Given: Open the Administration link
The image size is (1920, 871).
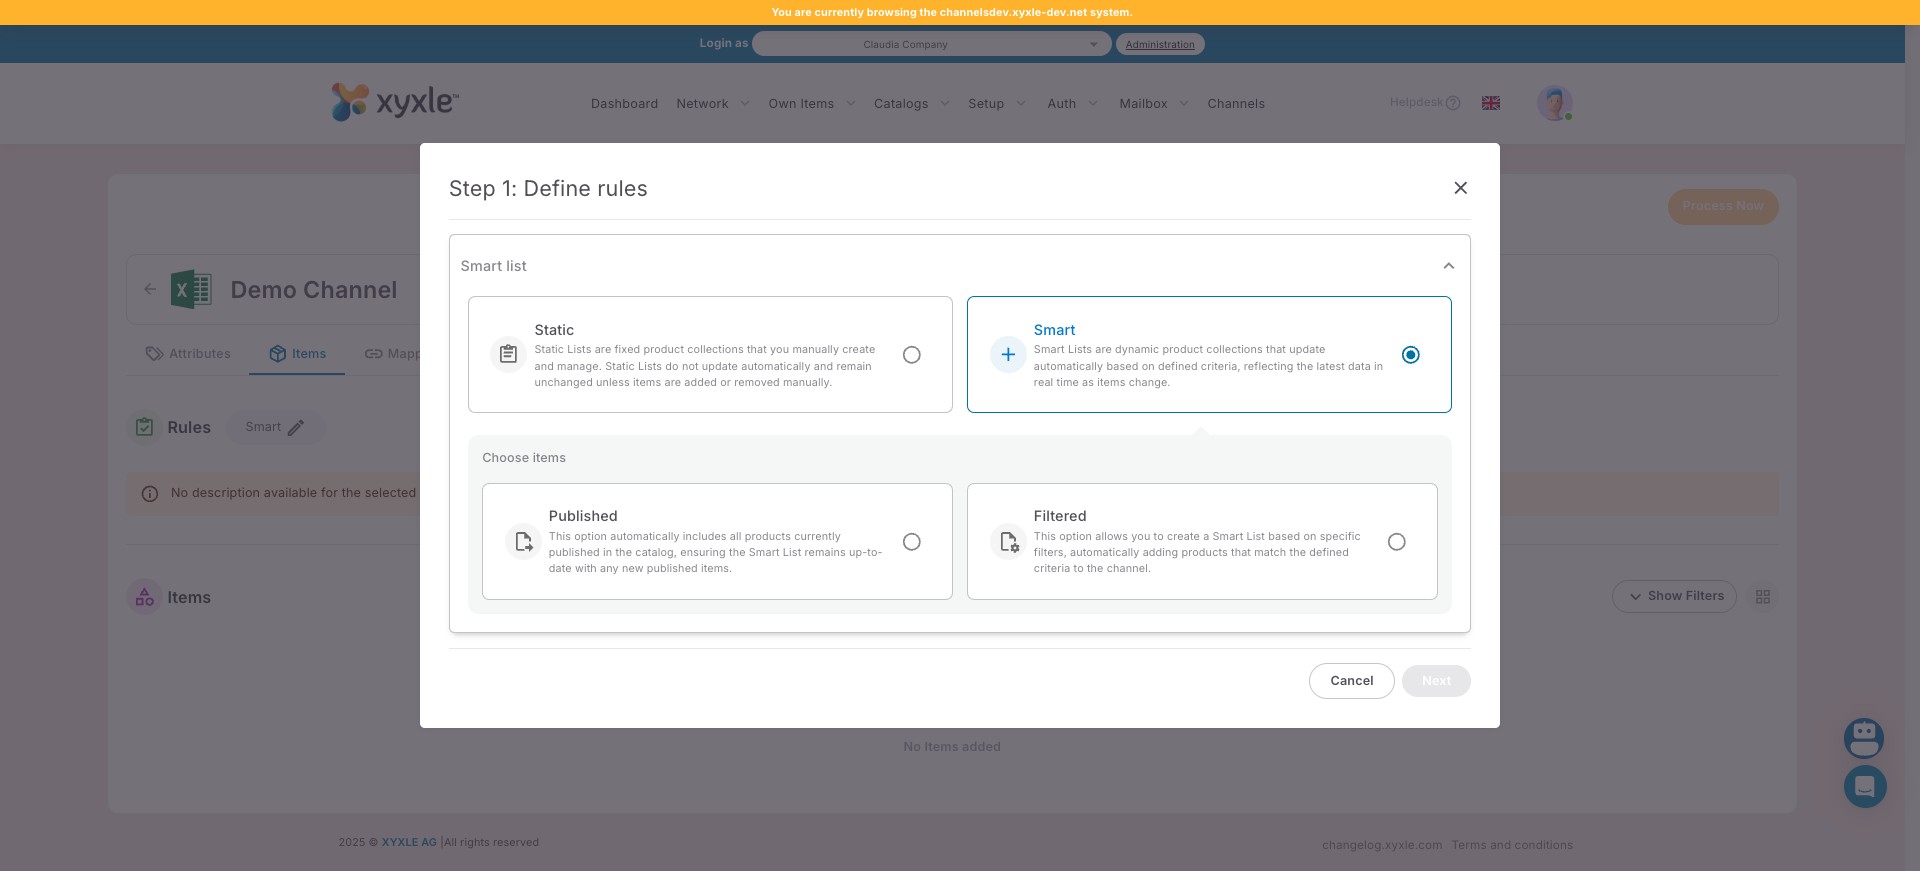Looking at the screenshot, I should 1159,44.
